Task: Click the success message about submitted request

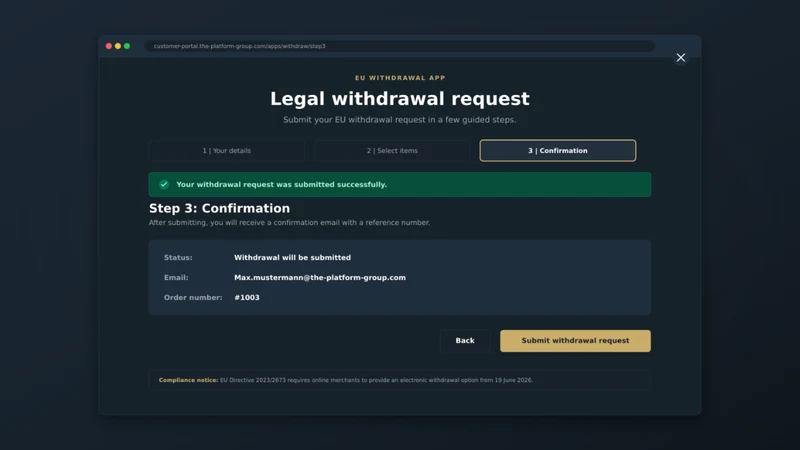Action: 282,184
